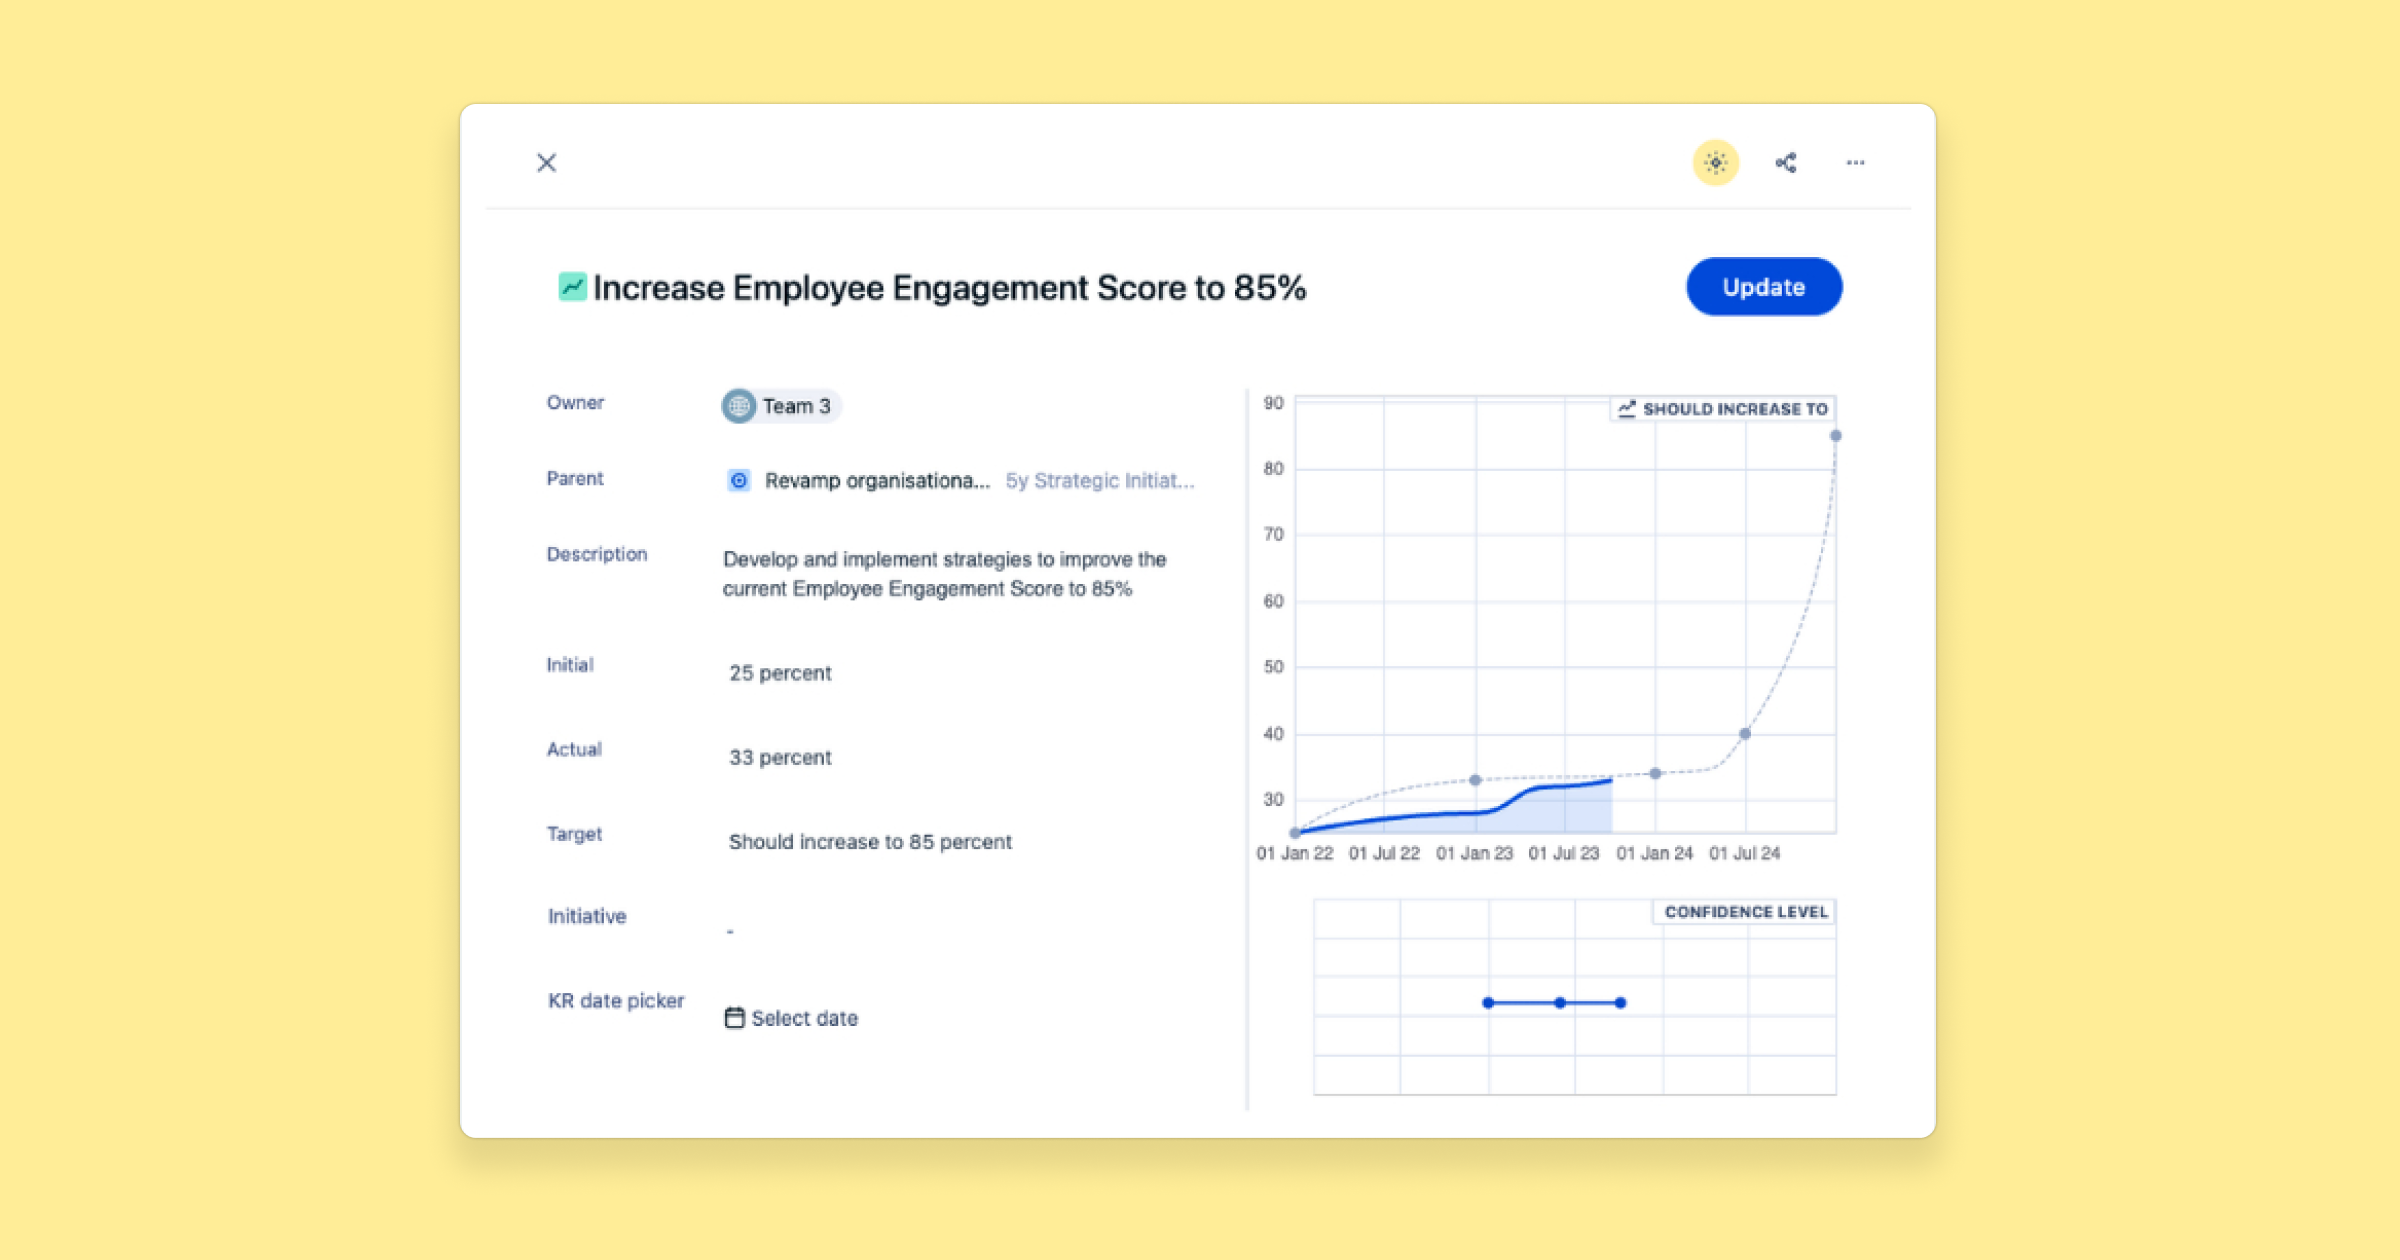Click the AI suggestion icon in the toolbar
The image size is (2400, 1260).
pos(1713,162)
